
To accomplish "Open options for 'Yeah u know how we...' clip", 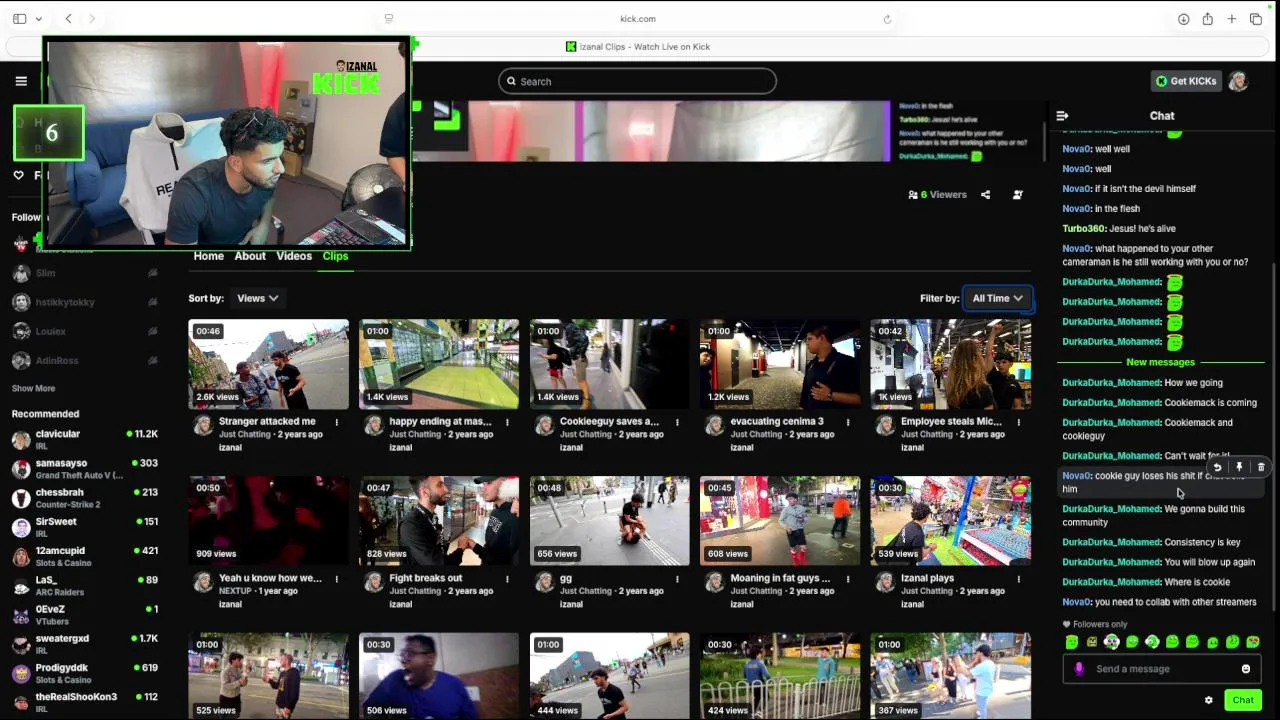I will pos(336,578).
